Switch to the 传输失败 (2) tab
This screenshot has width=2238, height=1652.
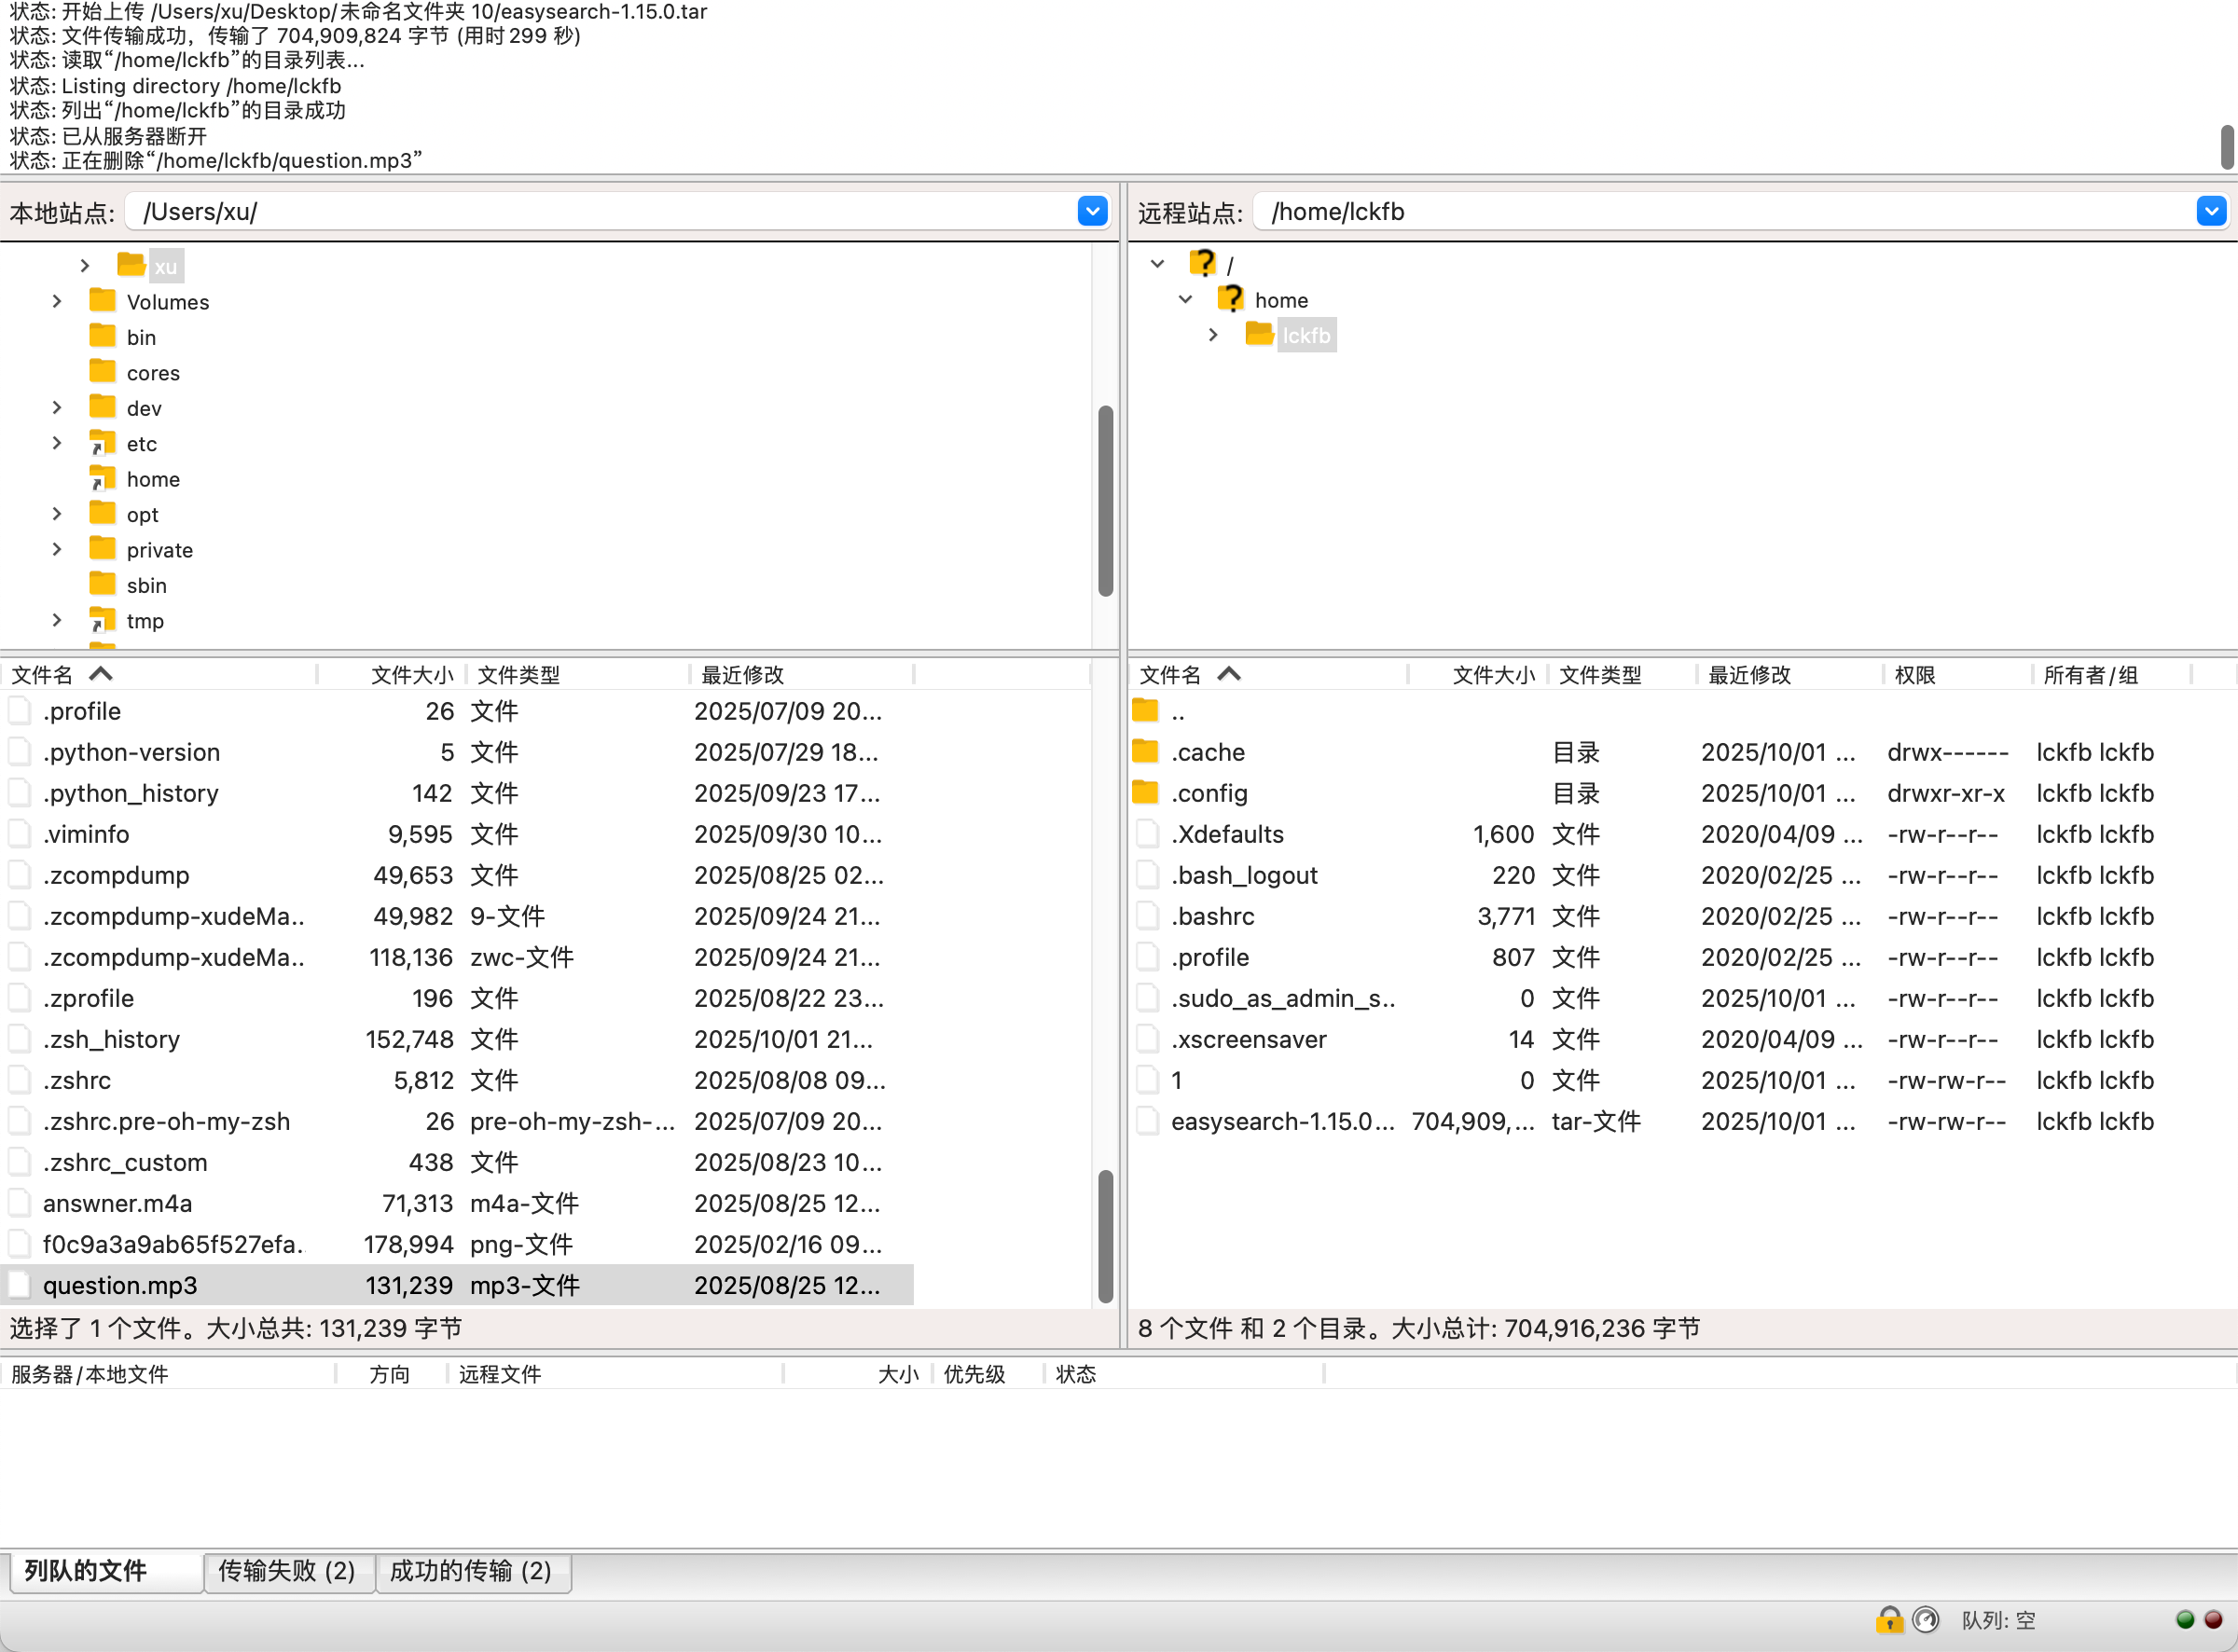287,1570
